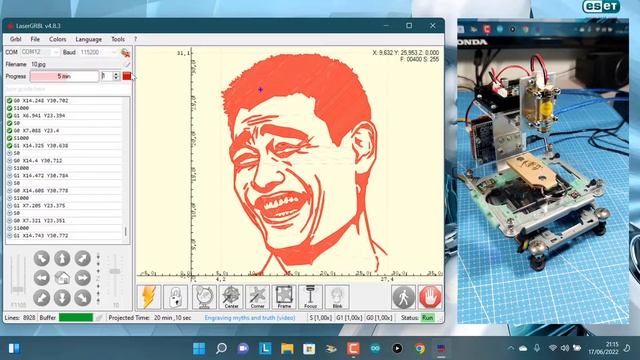This screenshot has height=360, width=640.
Task: Click the walking man Resume button
Action: tap(403, 297)
